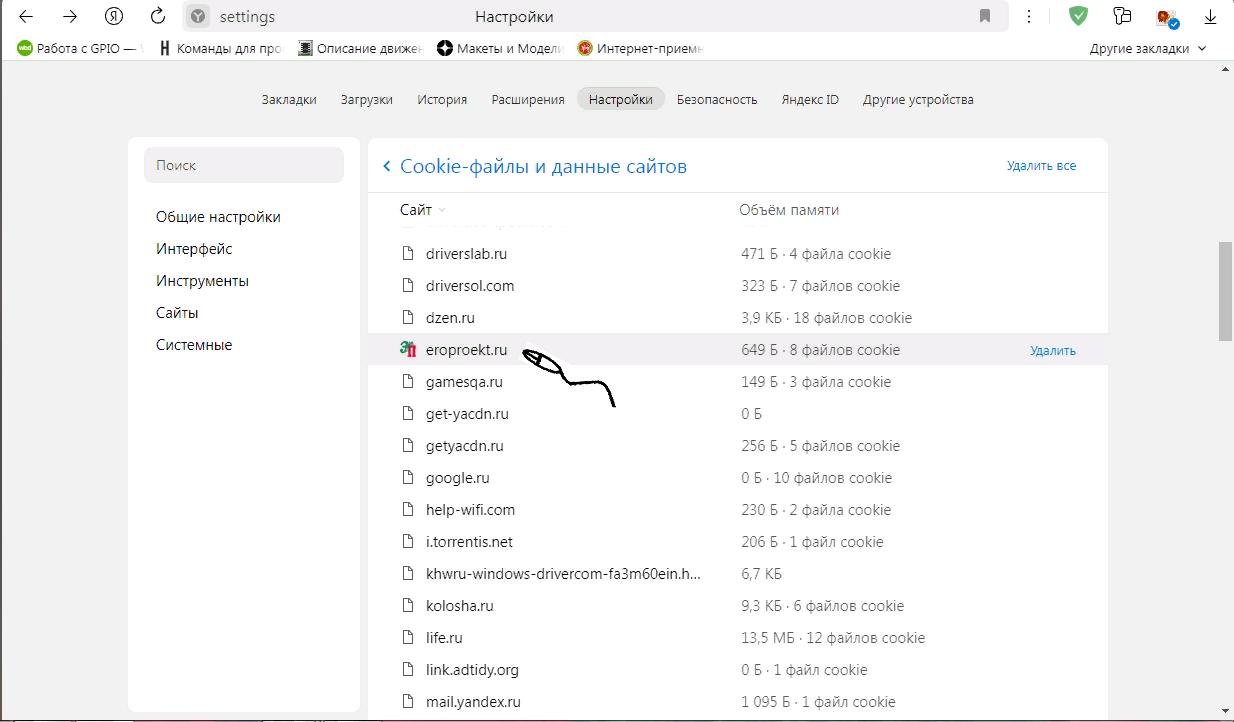Select Сайты in the settings sidebar

(x=177, y=313)
